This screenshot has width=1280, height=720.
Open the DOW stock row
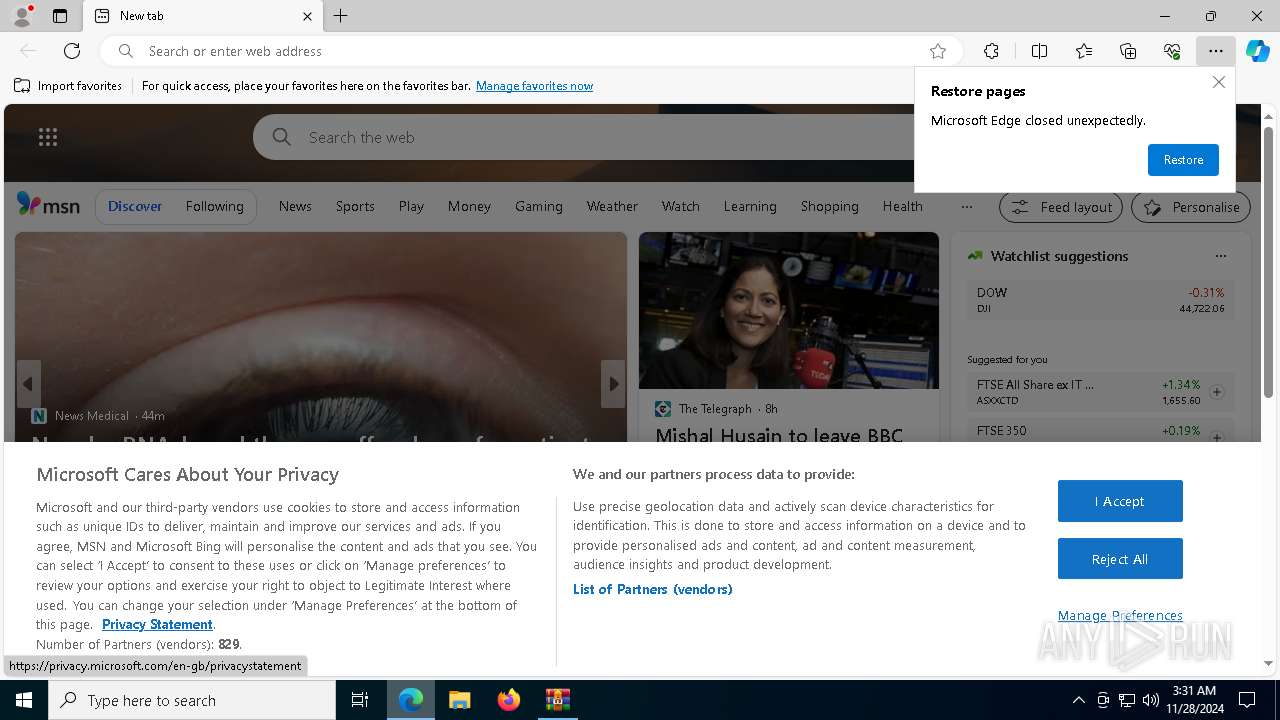click(1100, 300)
